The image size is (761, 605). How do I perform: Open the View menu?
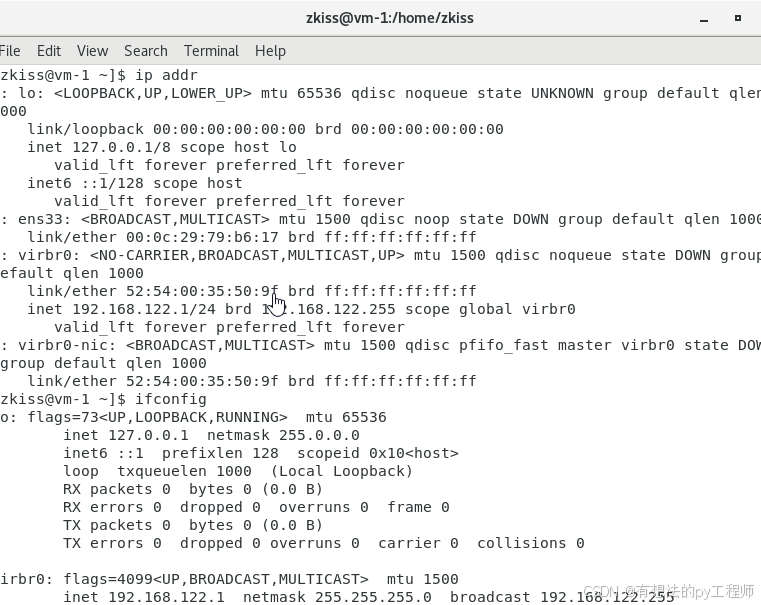(92, 51)
